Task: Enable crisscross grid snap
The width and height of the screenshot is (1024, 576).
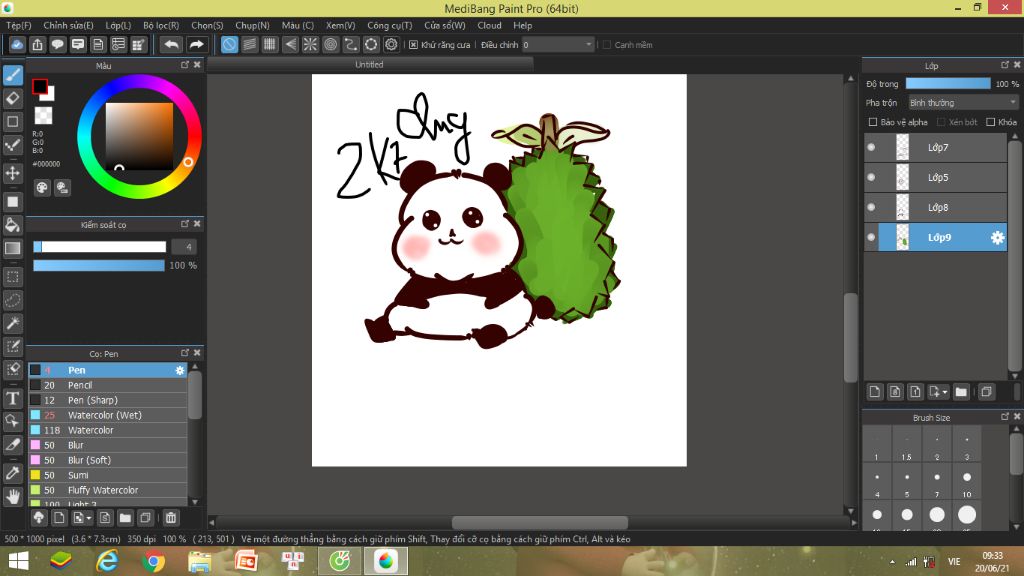Action: [x=270, y=44]
